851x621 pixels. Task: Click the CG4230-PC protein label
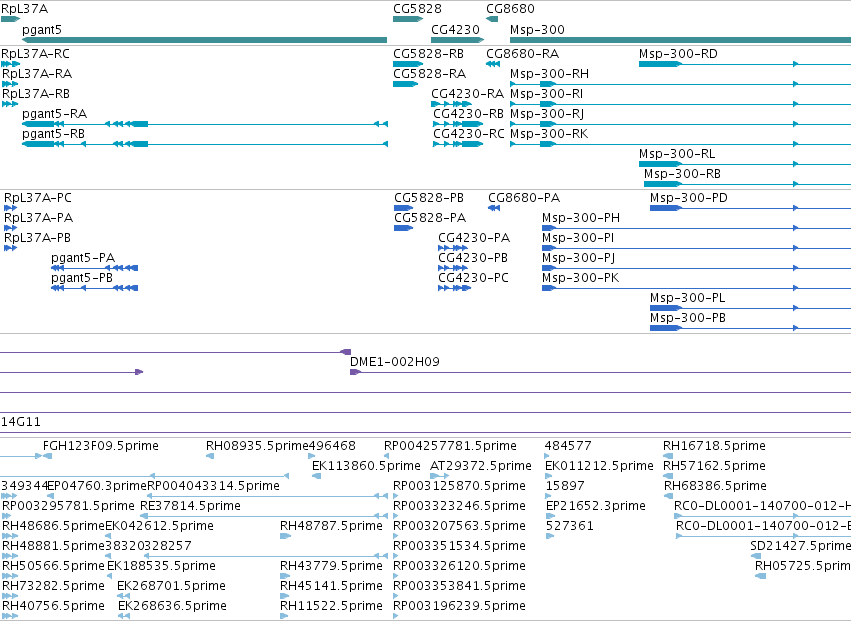[473, 278]
